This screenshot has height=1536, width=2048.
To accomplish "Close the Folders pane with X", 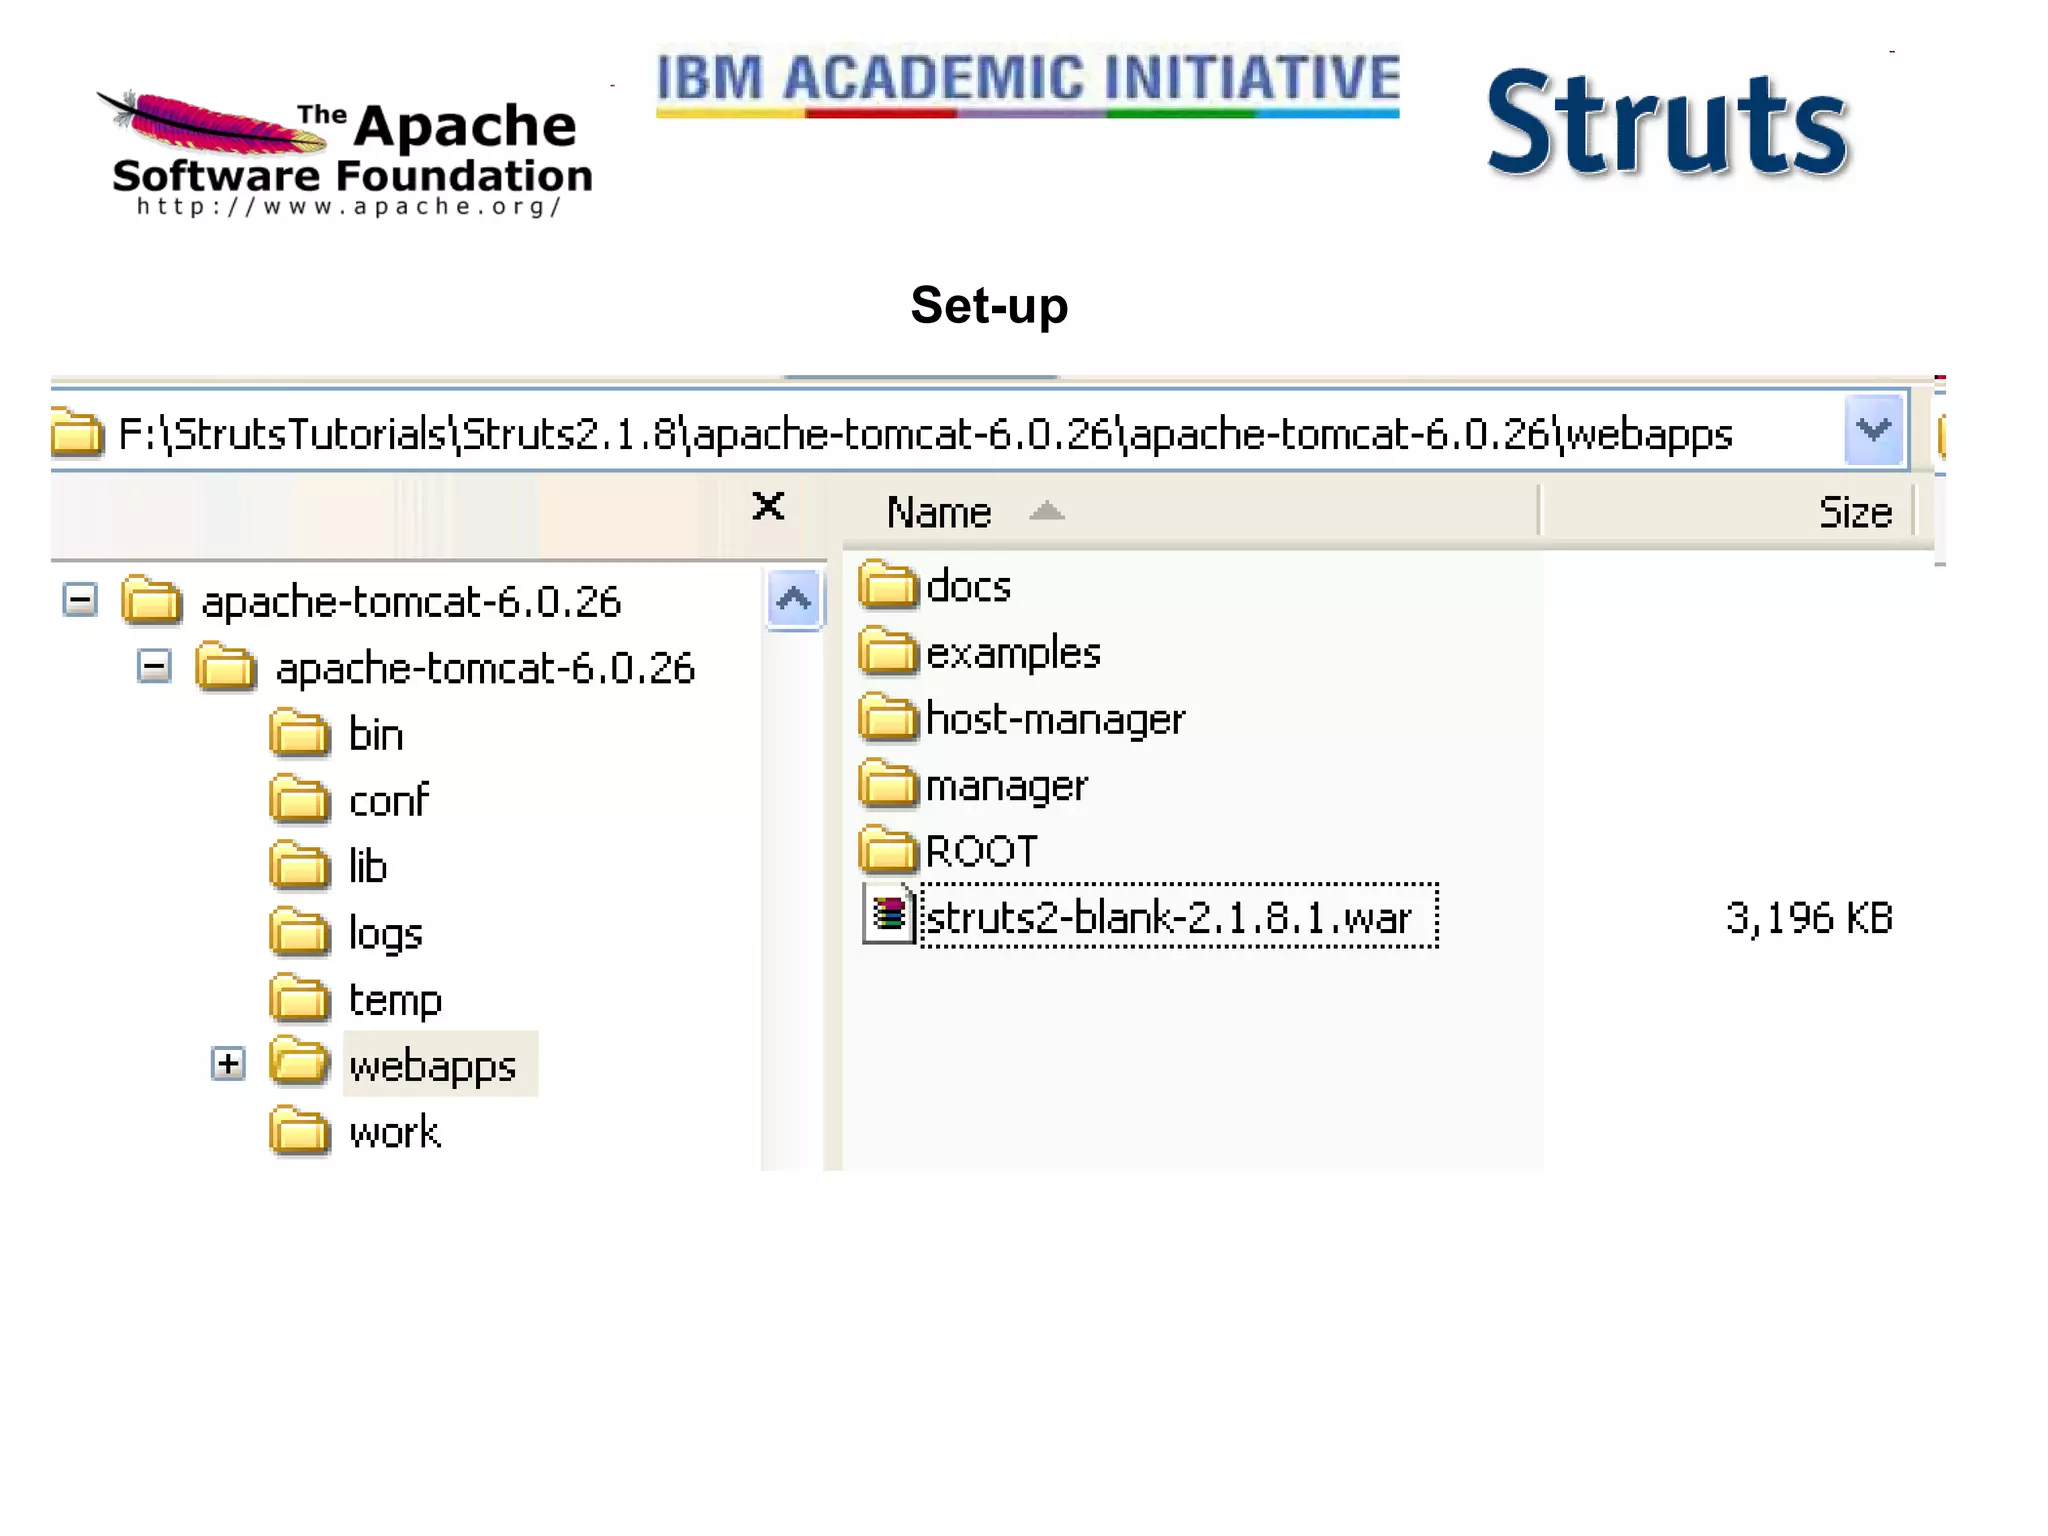I will point(768,506).
